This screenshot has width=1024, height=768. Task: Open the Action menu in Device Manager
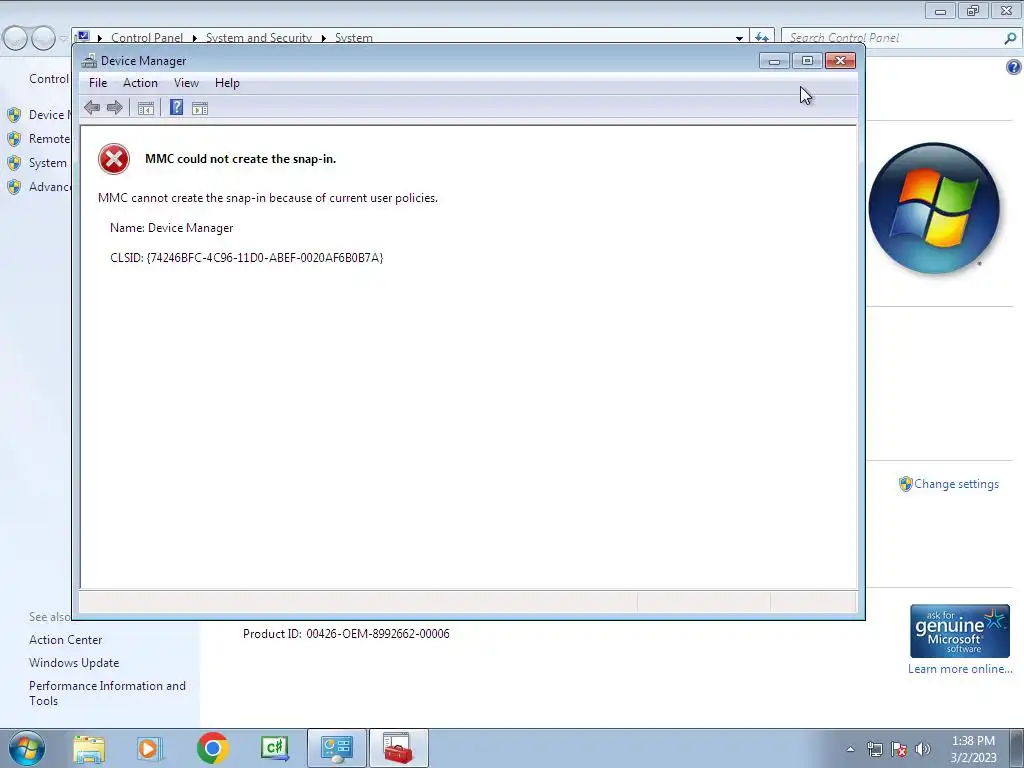tap(140, 83)
